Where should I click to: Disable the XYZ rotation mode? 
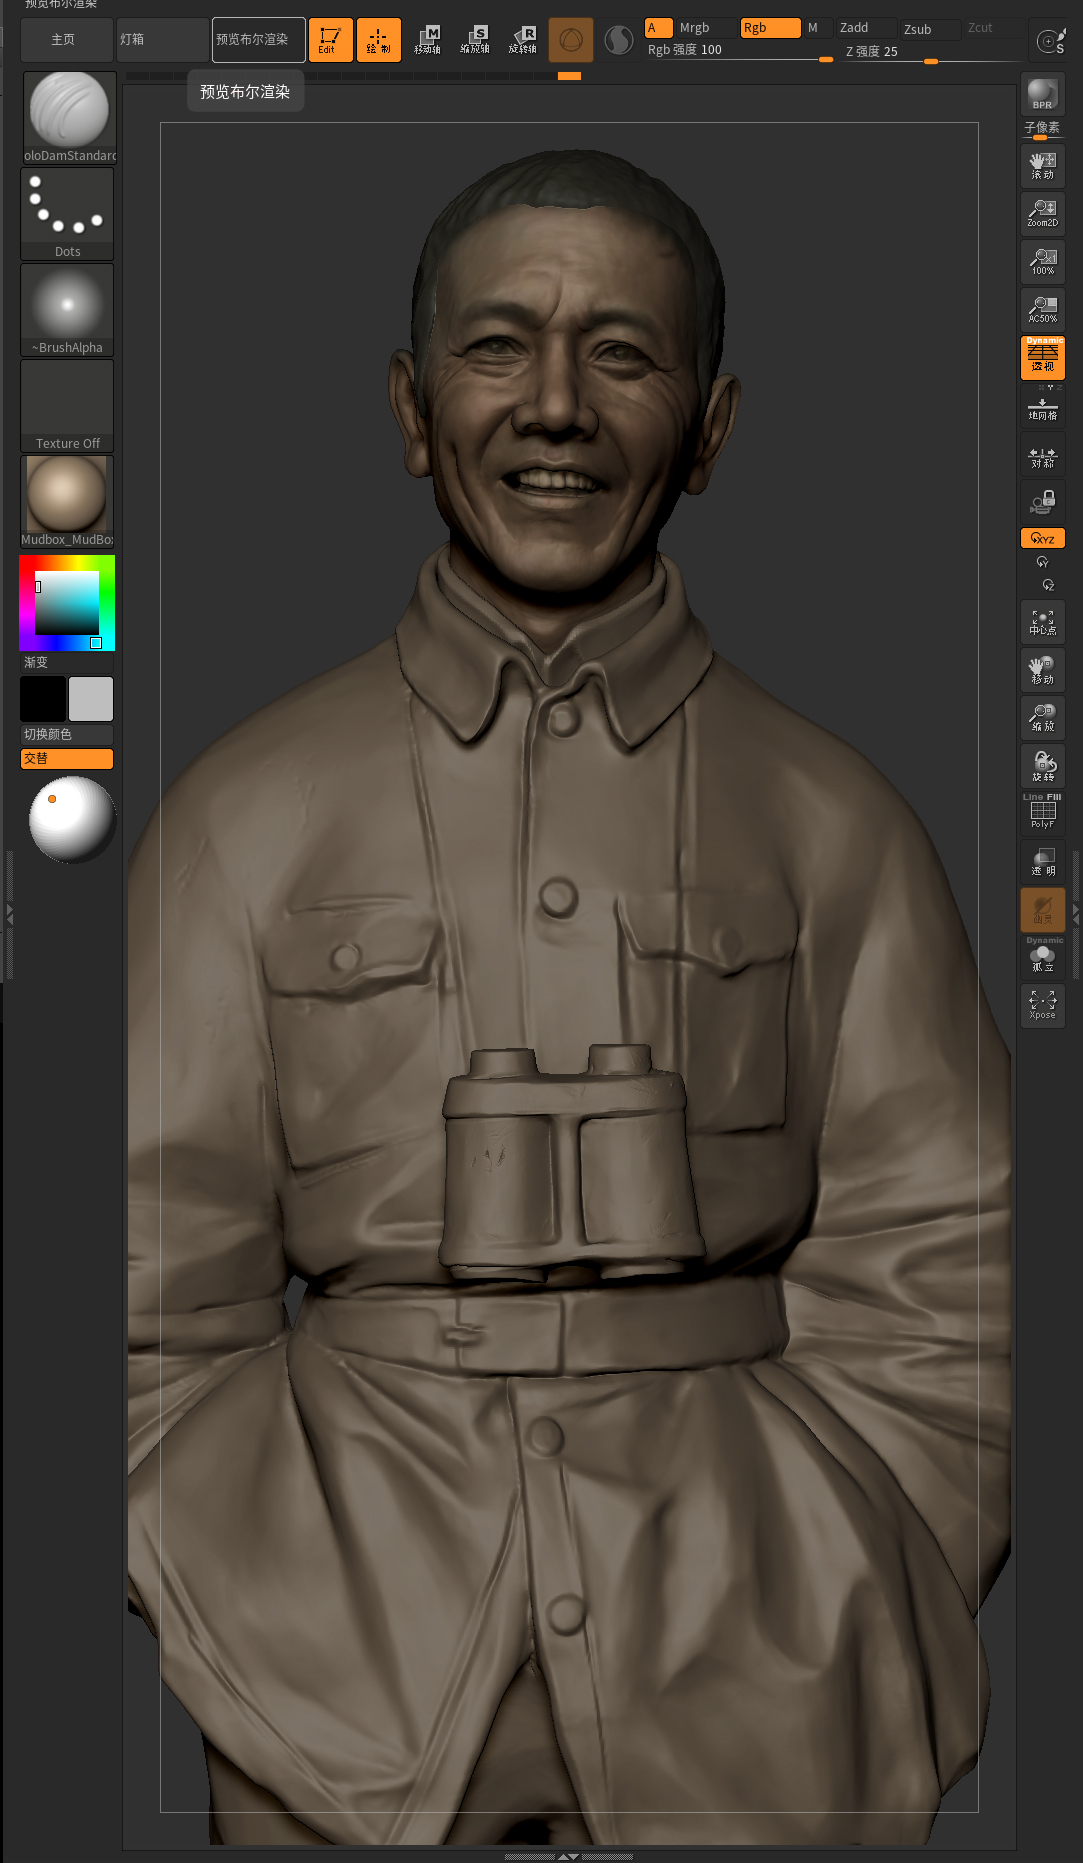(1042, 538)
